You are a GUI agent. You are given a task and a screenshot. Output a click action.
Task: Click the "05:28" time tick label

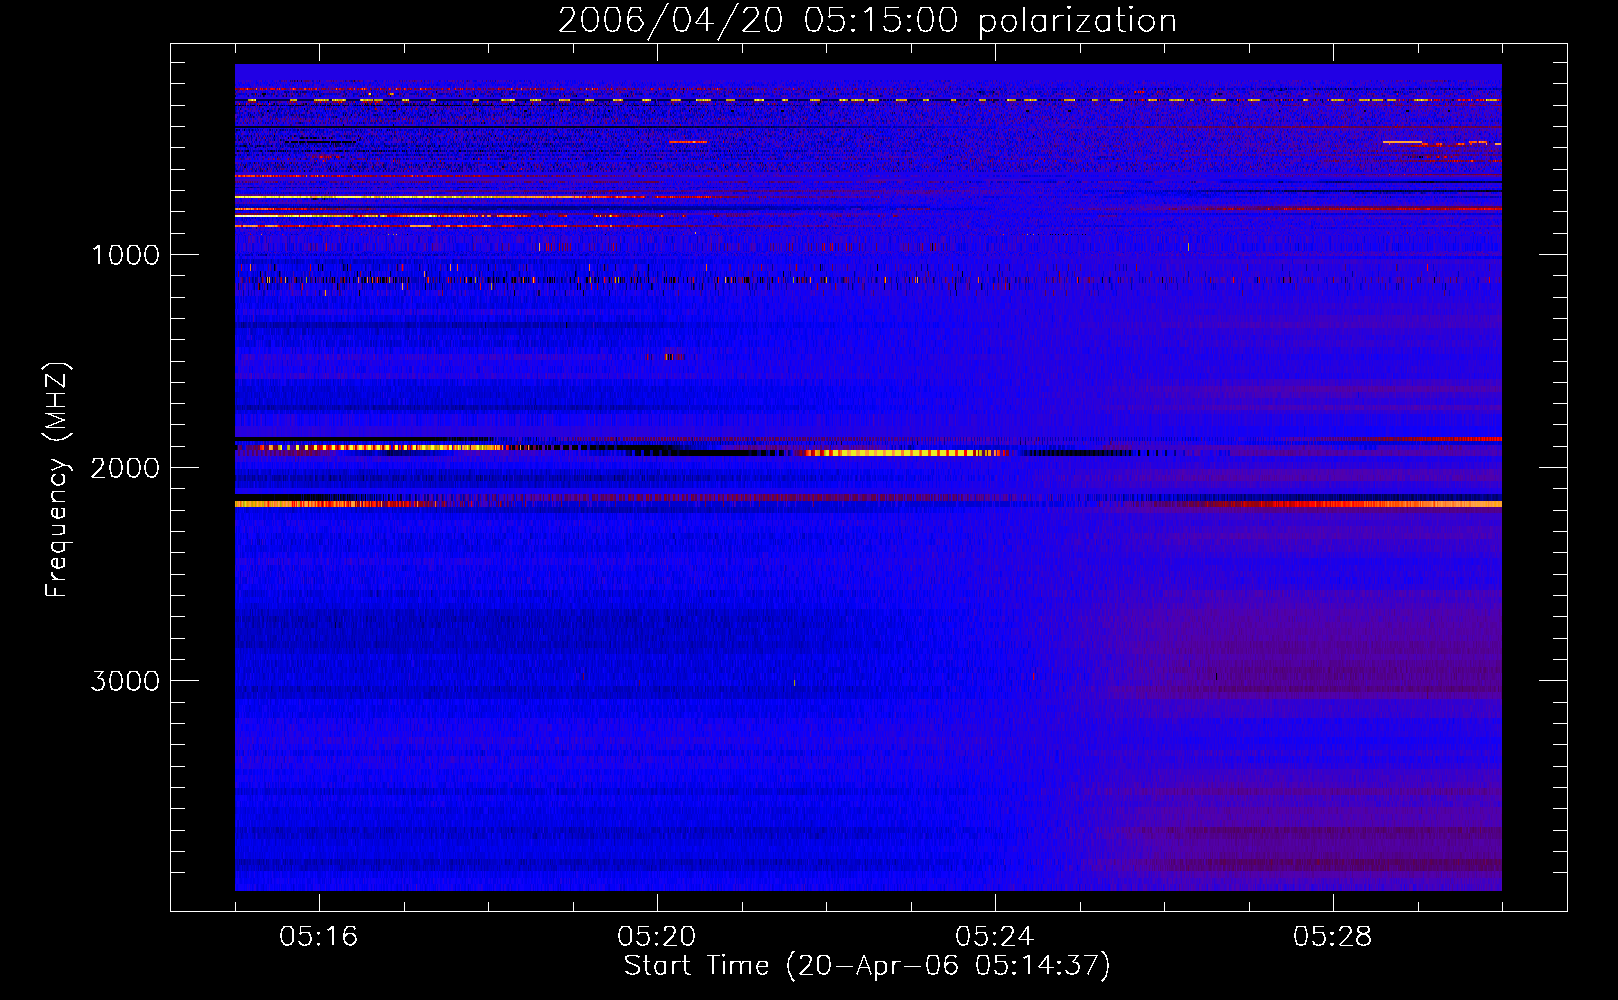tap(1332, 937)
